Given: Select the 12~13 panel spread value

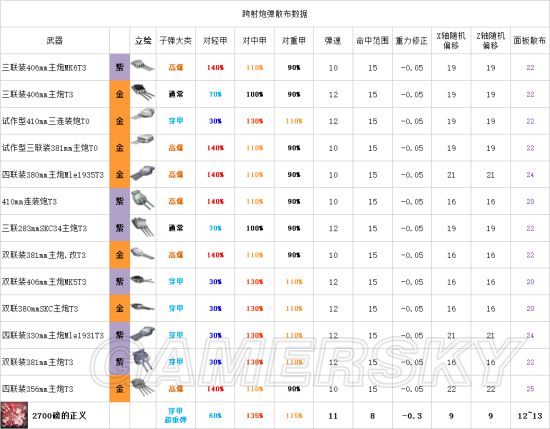Looking at the screenshot, I should click(530, 416).
